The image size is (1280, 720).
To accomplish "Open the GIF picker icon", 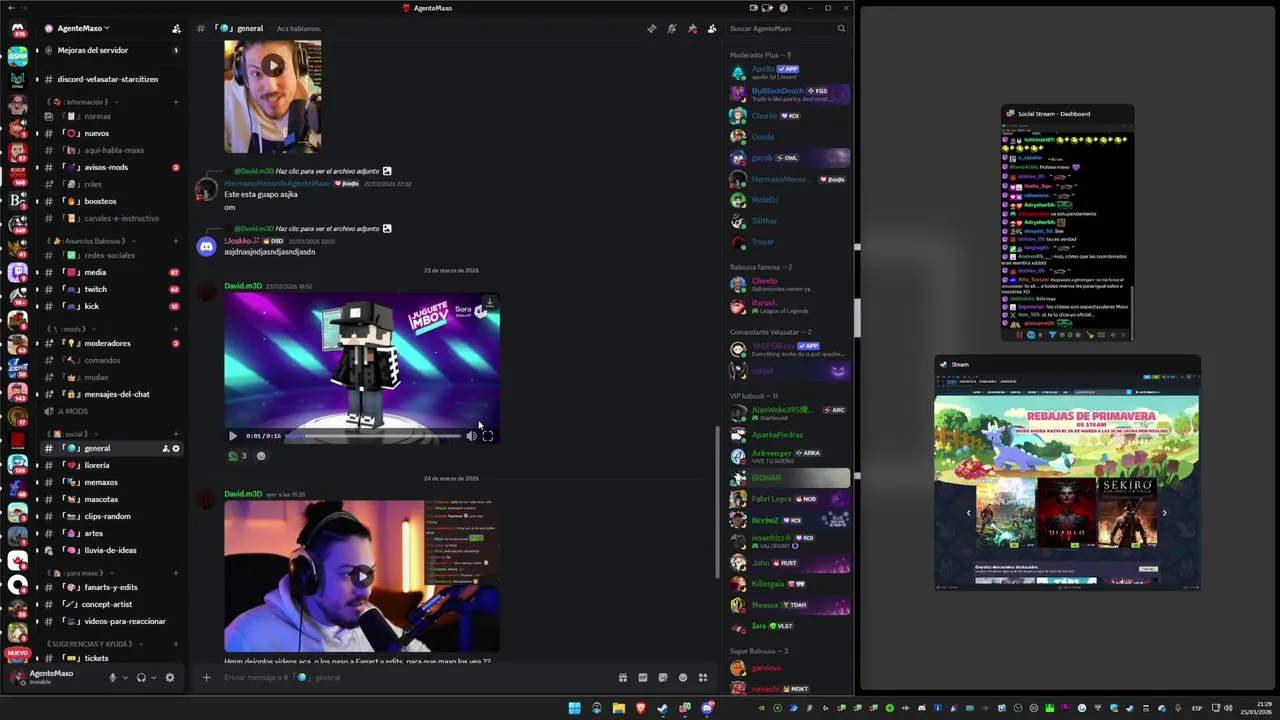I will pos(642,677).
